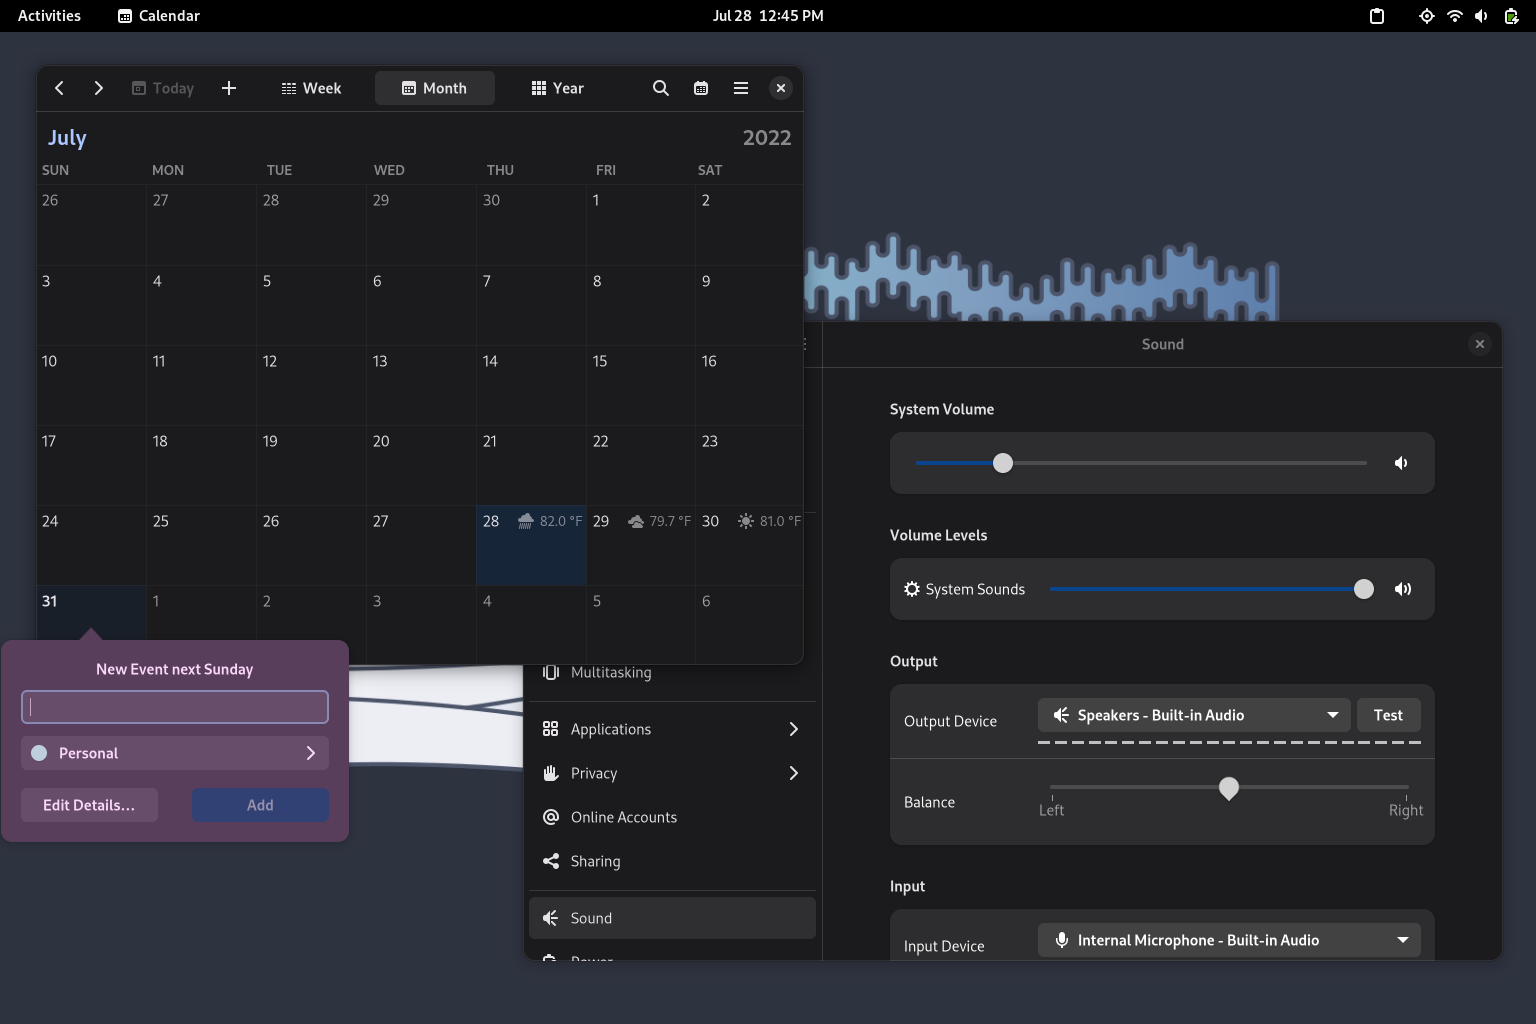Click the new event title input field

click(175, 707)
